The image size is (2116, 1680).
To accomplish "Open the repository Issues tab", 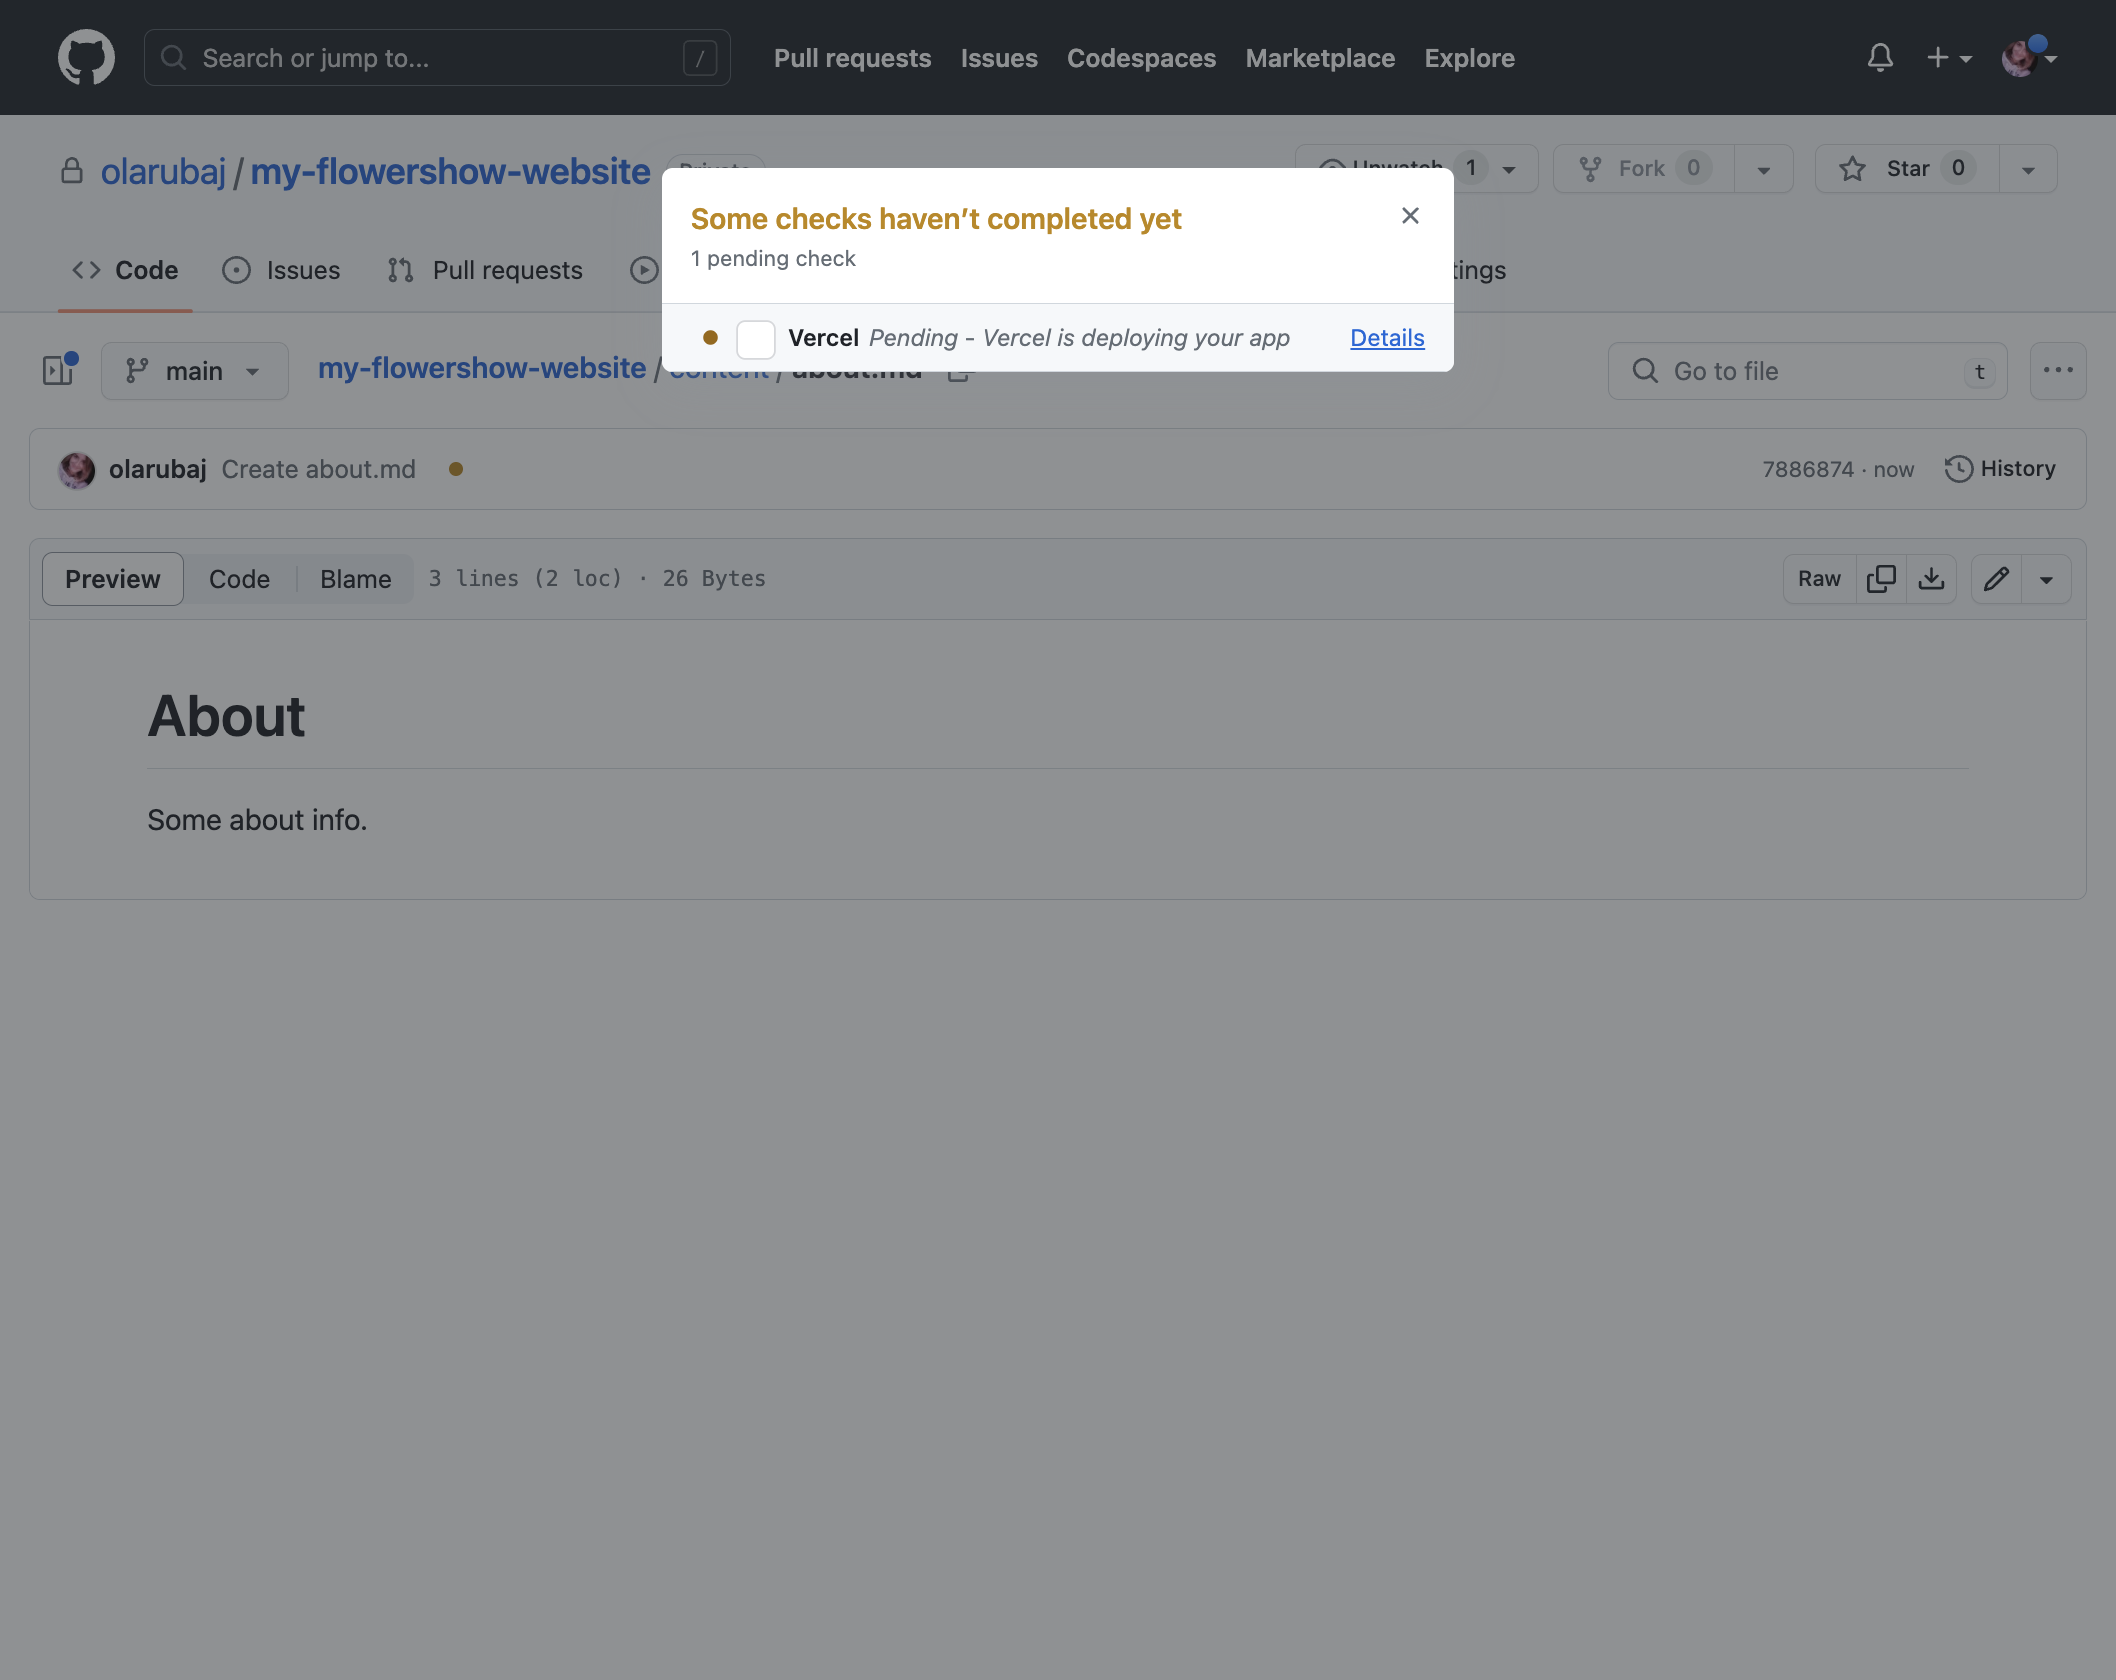I will (282, 270).
